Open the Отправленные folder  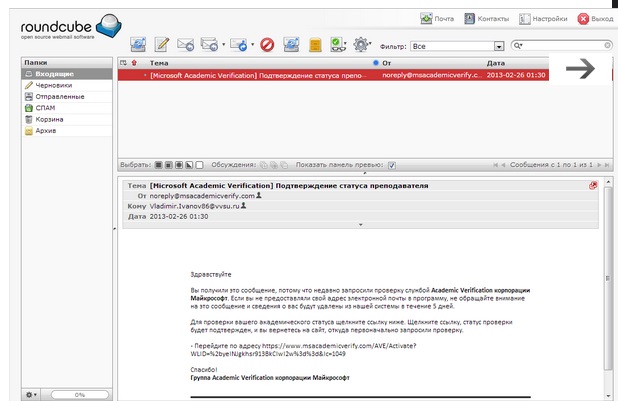tap(67, 97)
